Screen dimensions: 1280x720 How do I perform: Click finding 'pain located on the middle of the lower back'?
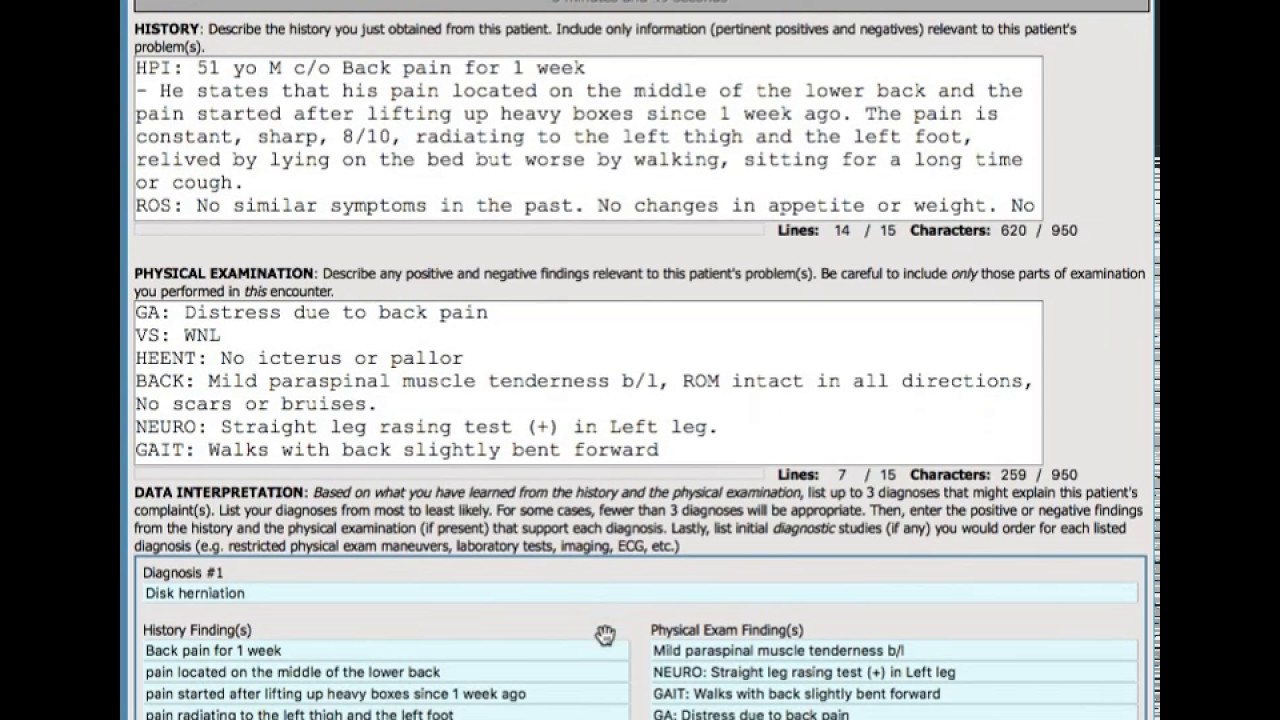[x=386, y=672]
